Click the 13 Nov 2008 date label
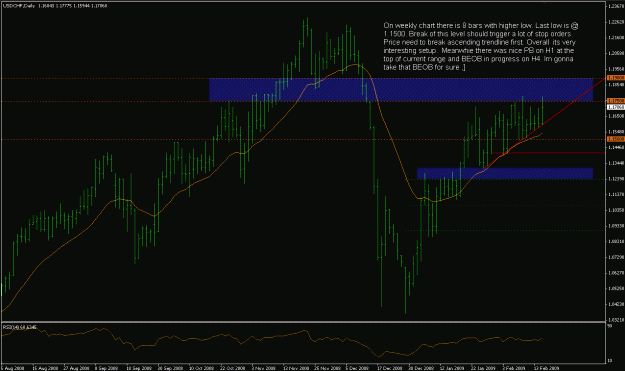Screen dimensions: 625x371 point(296,368)
